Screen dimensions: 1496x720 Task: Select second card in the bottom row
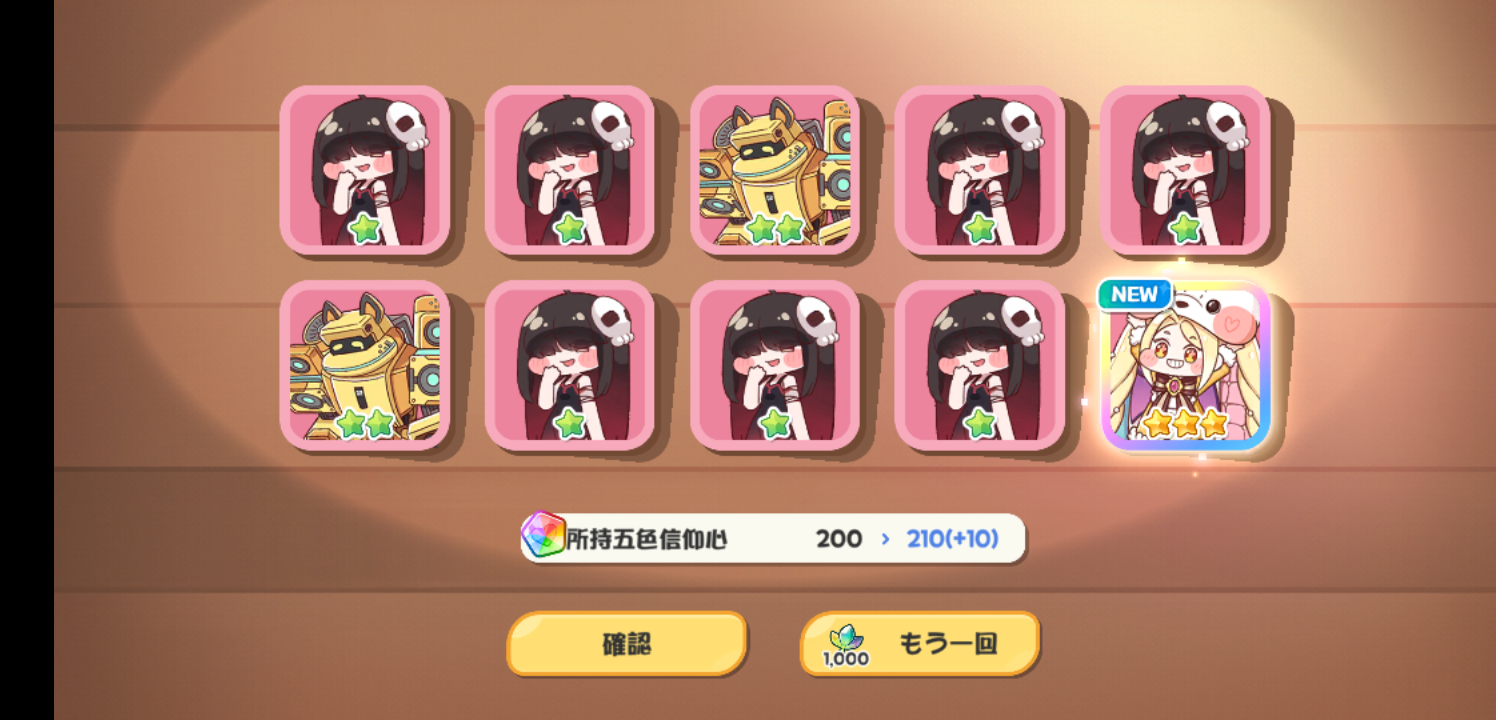pos(570,366)
